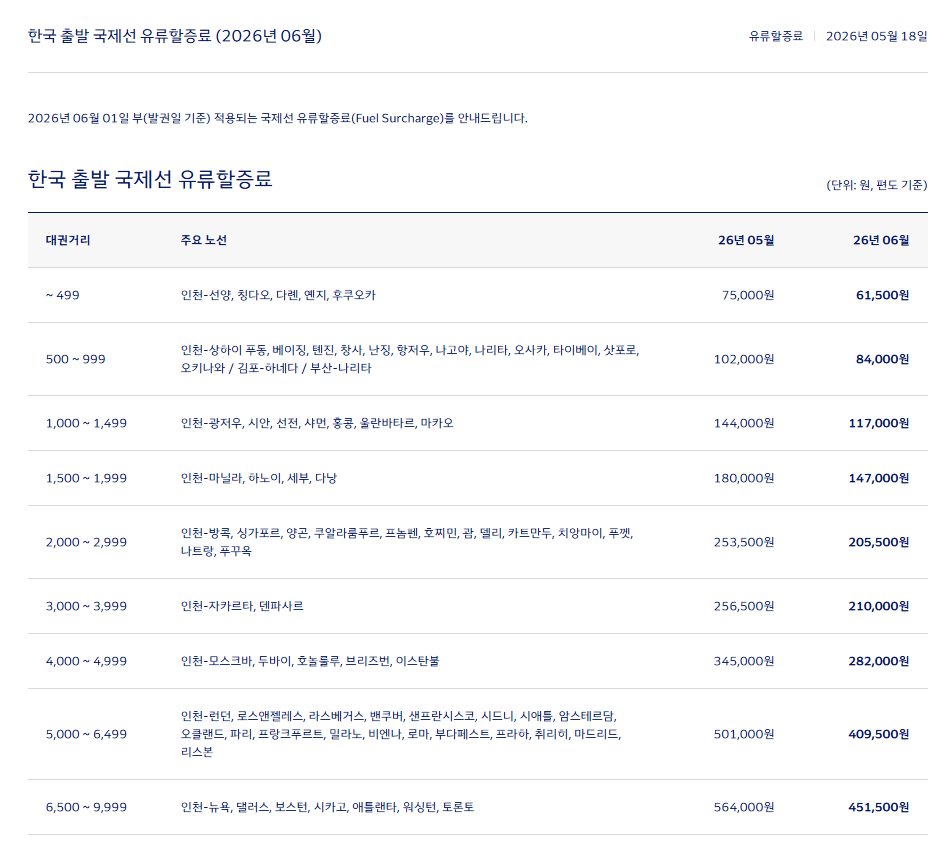Select the 2,000 ~ 2,999 distance cell
This screenshot has width=952, height=844.
tap(86, 542)
